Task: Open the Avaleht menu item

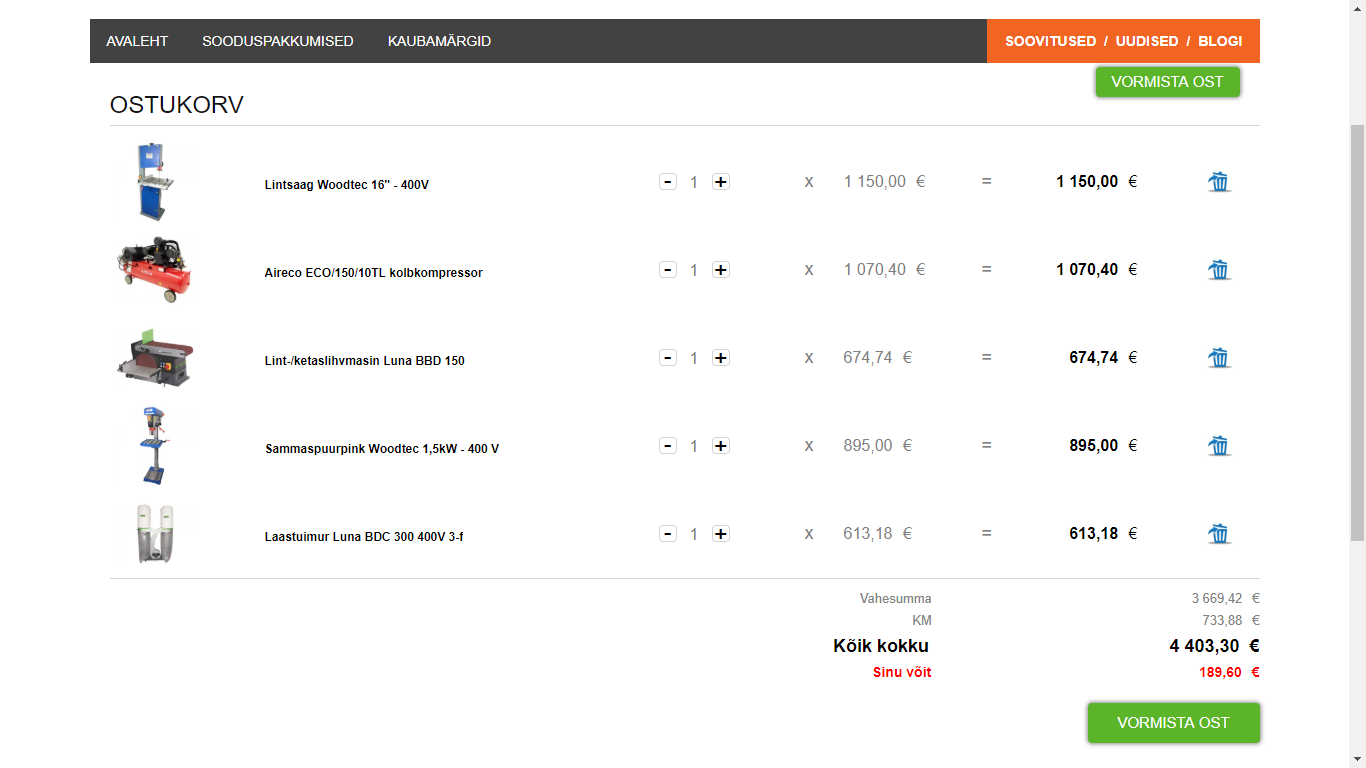Action: click(137, 41)
